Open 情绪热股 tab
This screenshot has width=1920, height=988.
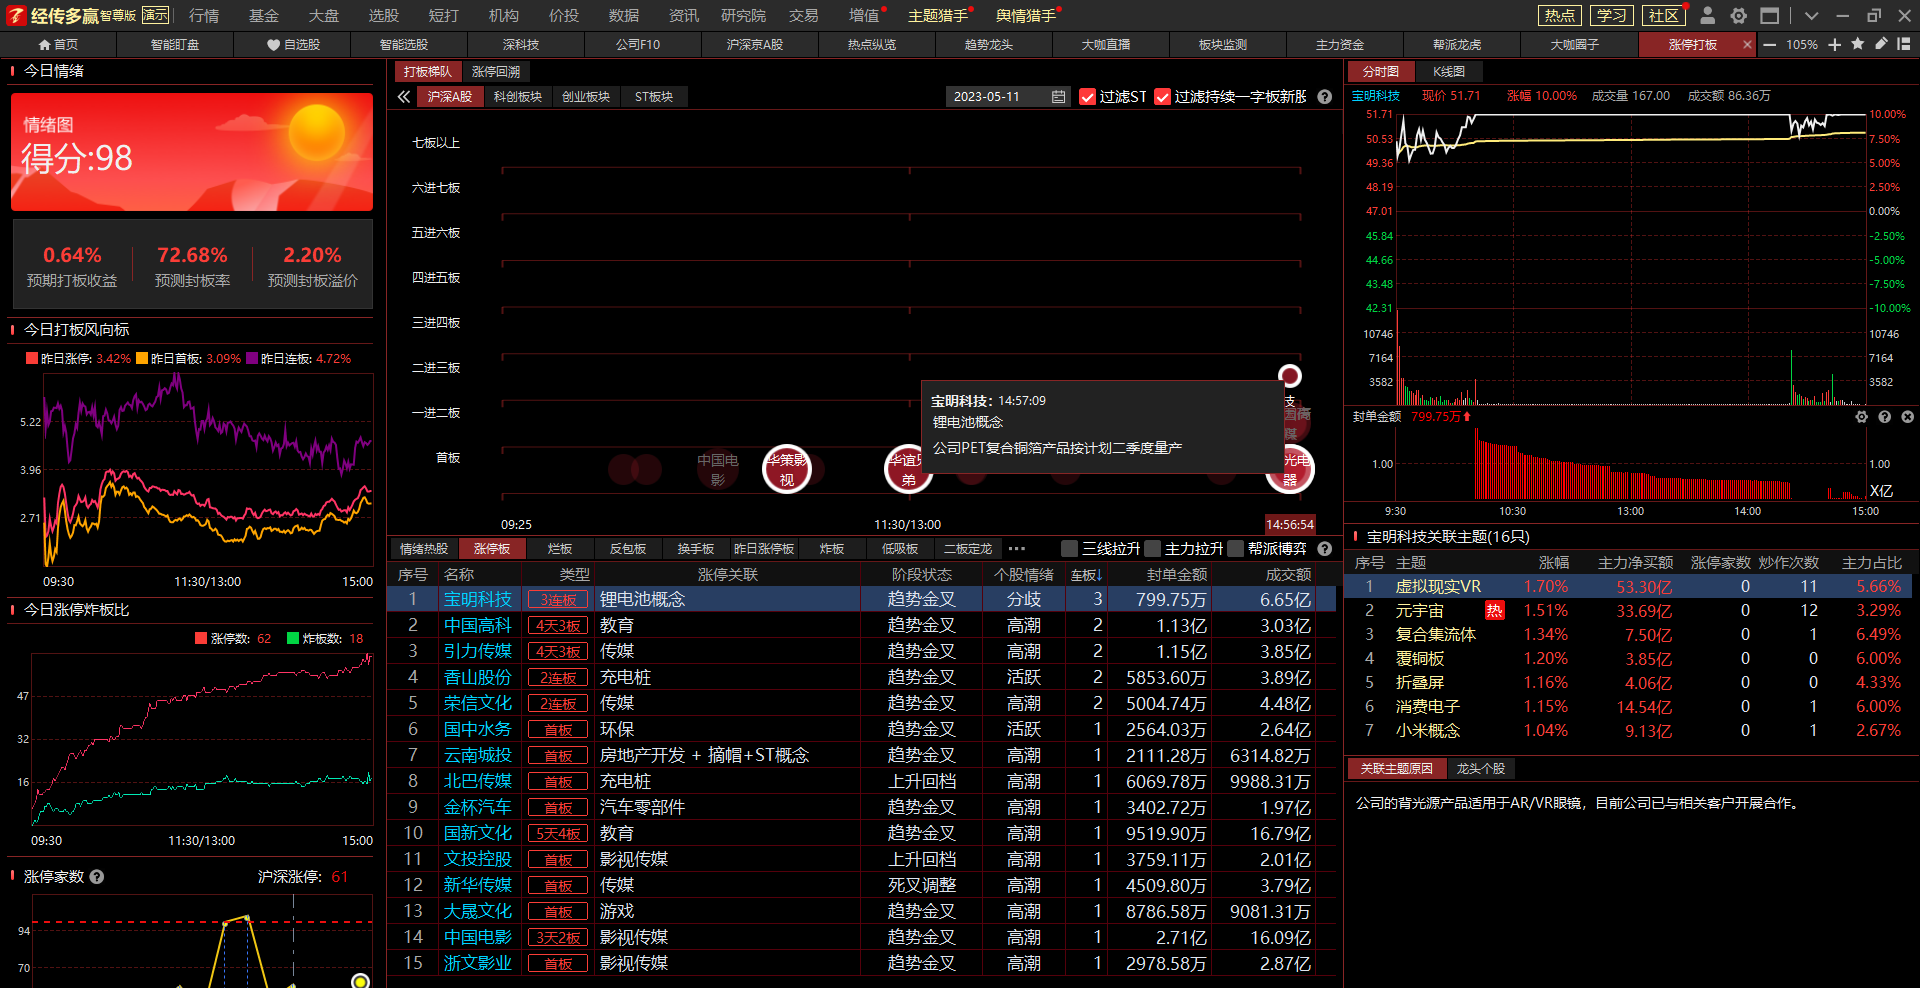[x=424, y=548]
